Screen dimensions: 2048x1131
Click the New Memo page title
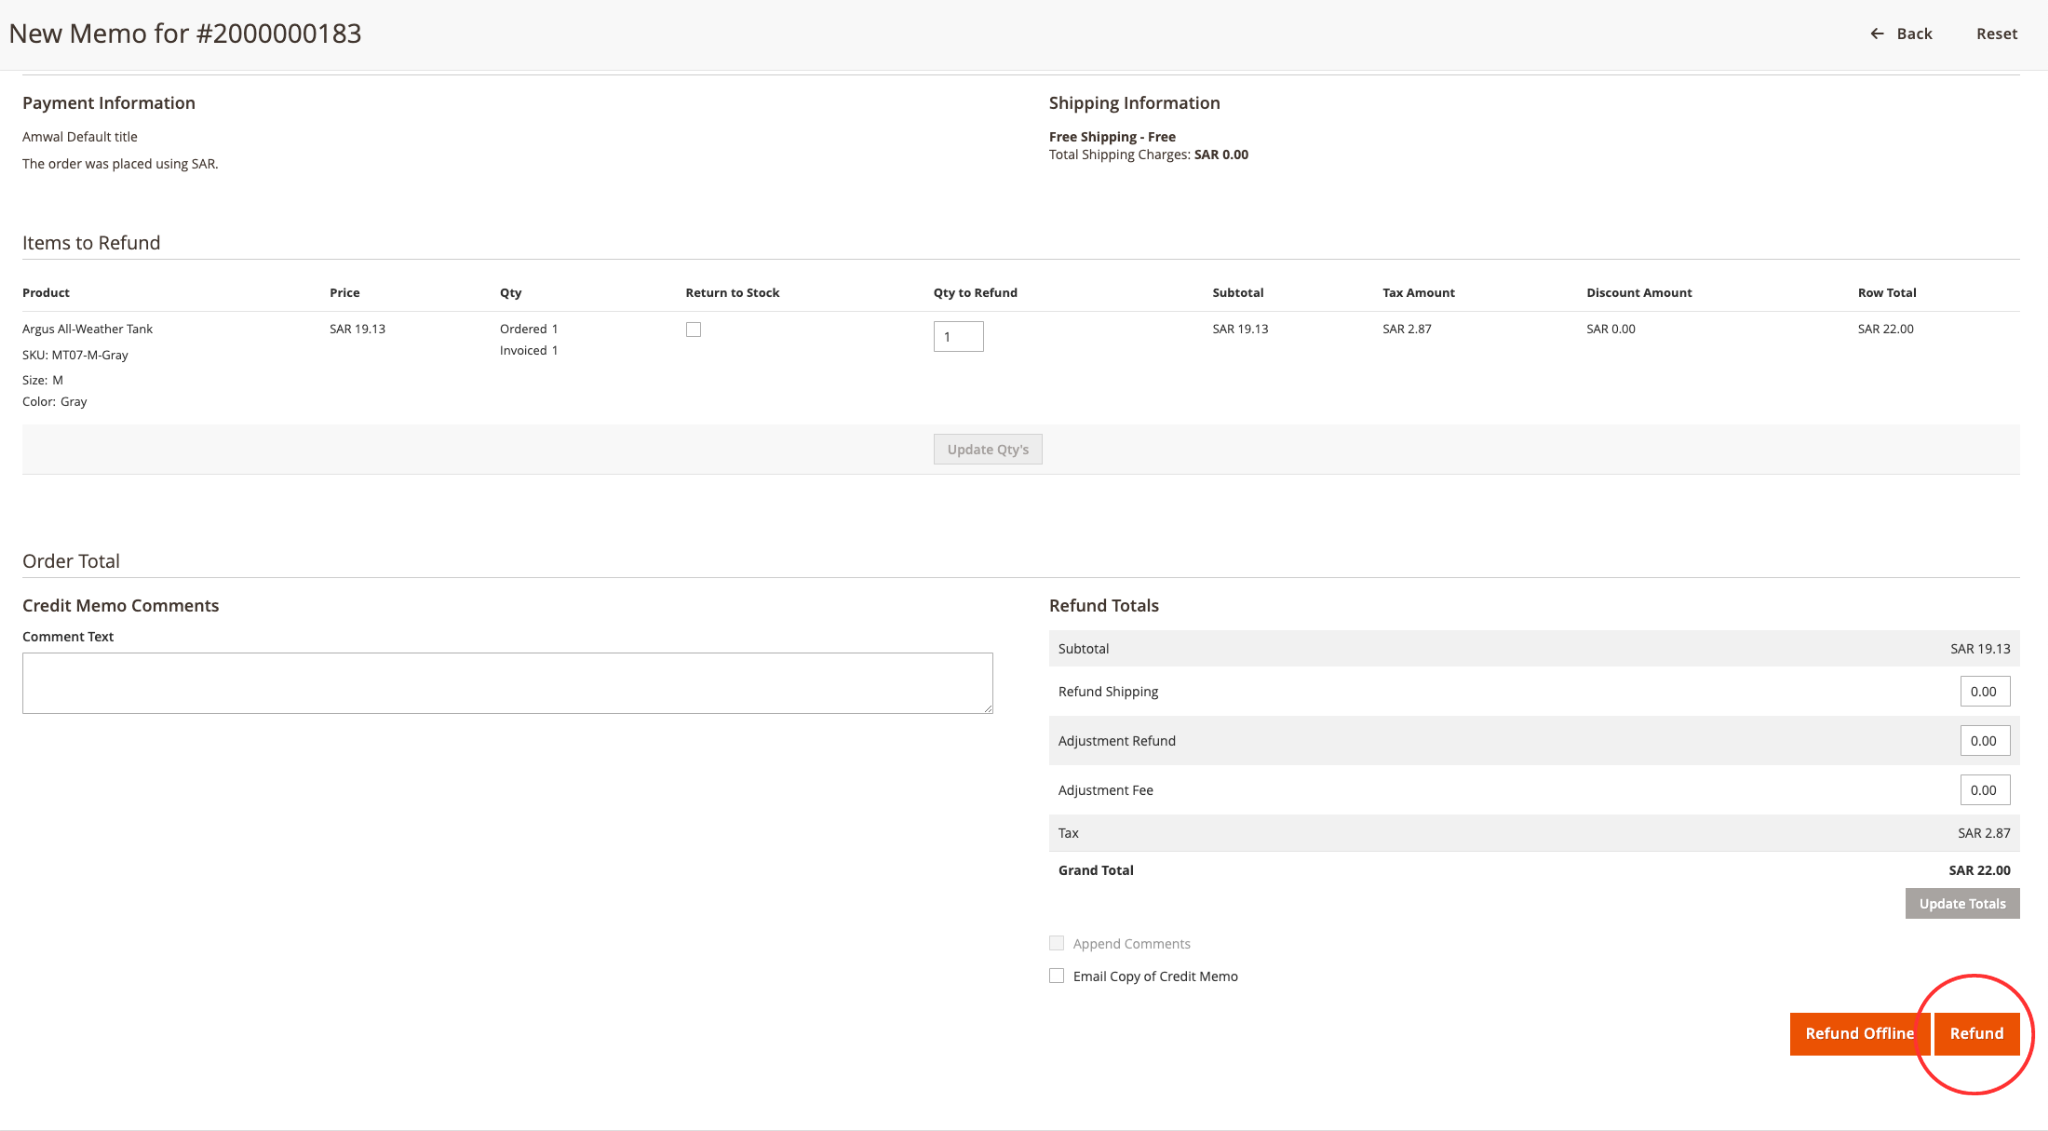(185, 34)
